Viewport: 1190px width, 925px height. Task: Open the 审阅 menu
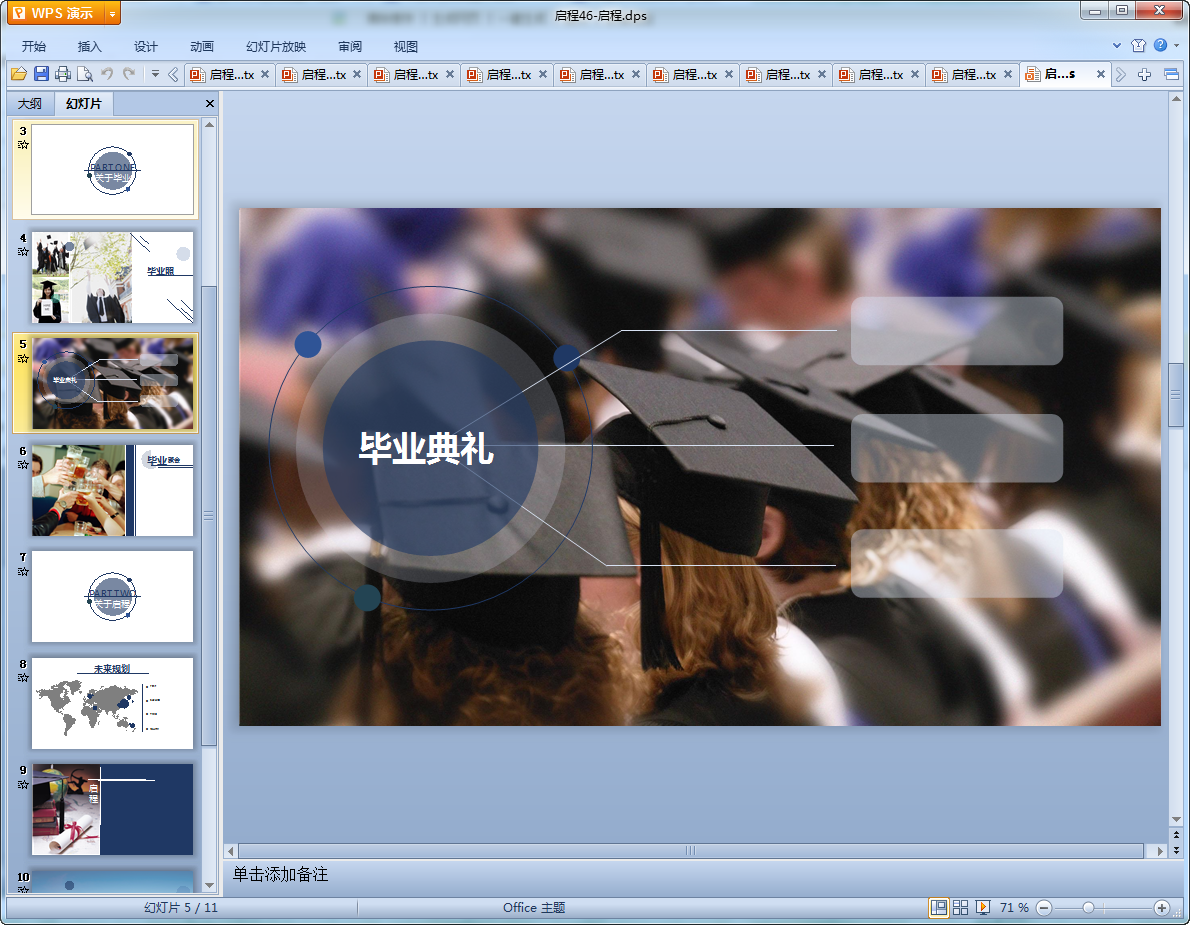[x=350, y=46]
